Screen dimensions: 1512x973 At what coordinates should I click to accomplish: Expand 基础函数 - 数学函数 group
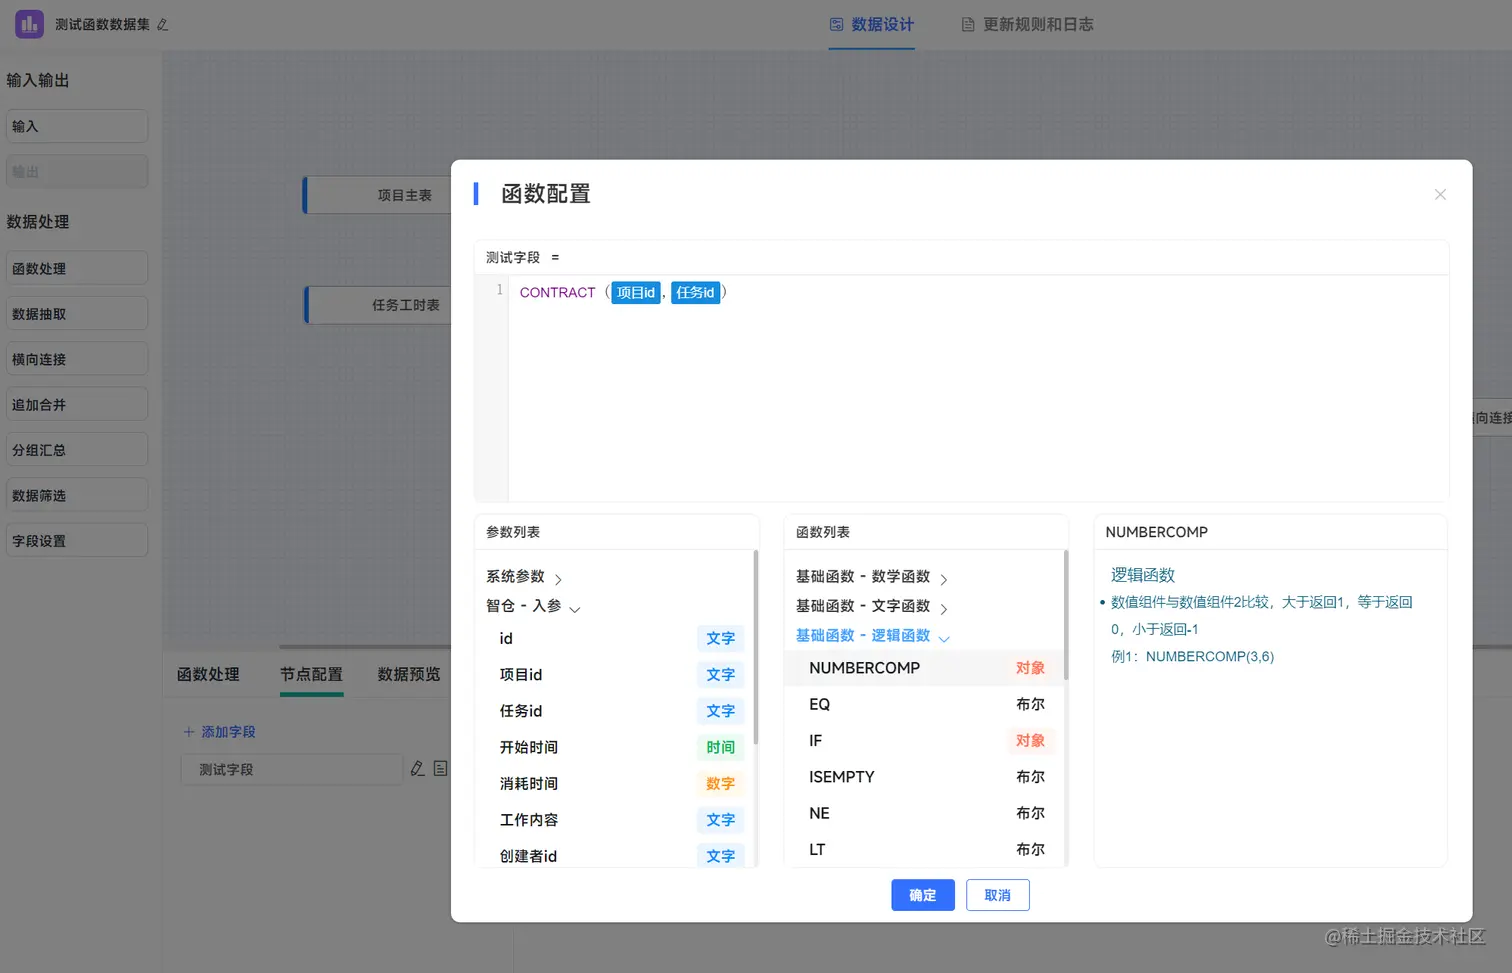(x=943, y=579)
